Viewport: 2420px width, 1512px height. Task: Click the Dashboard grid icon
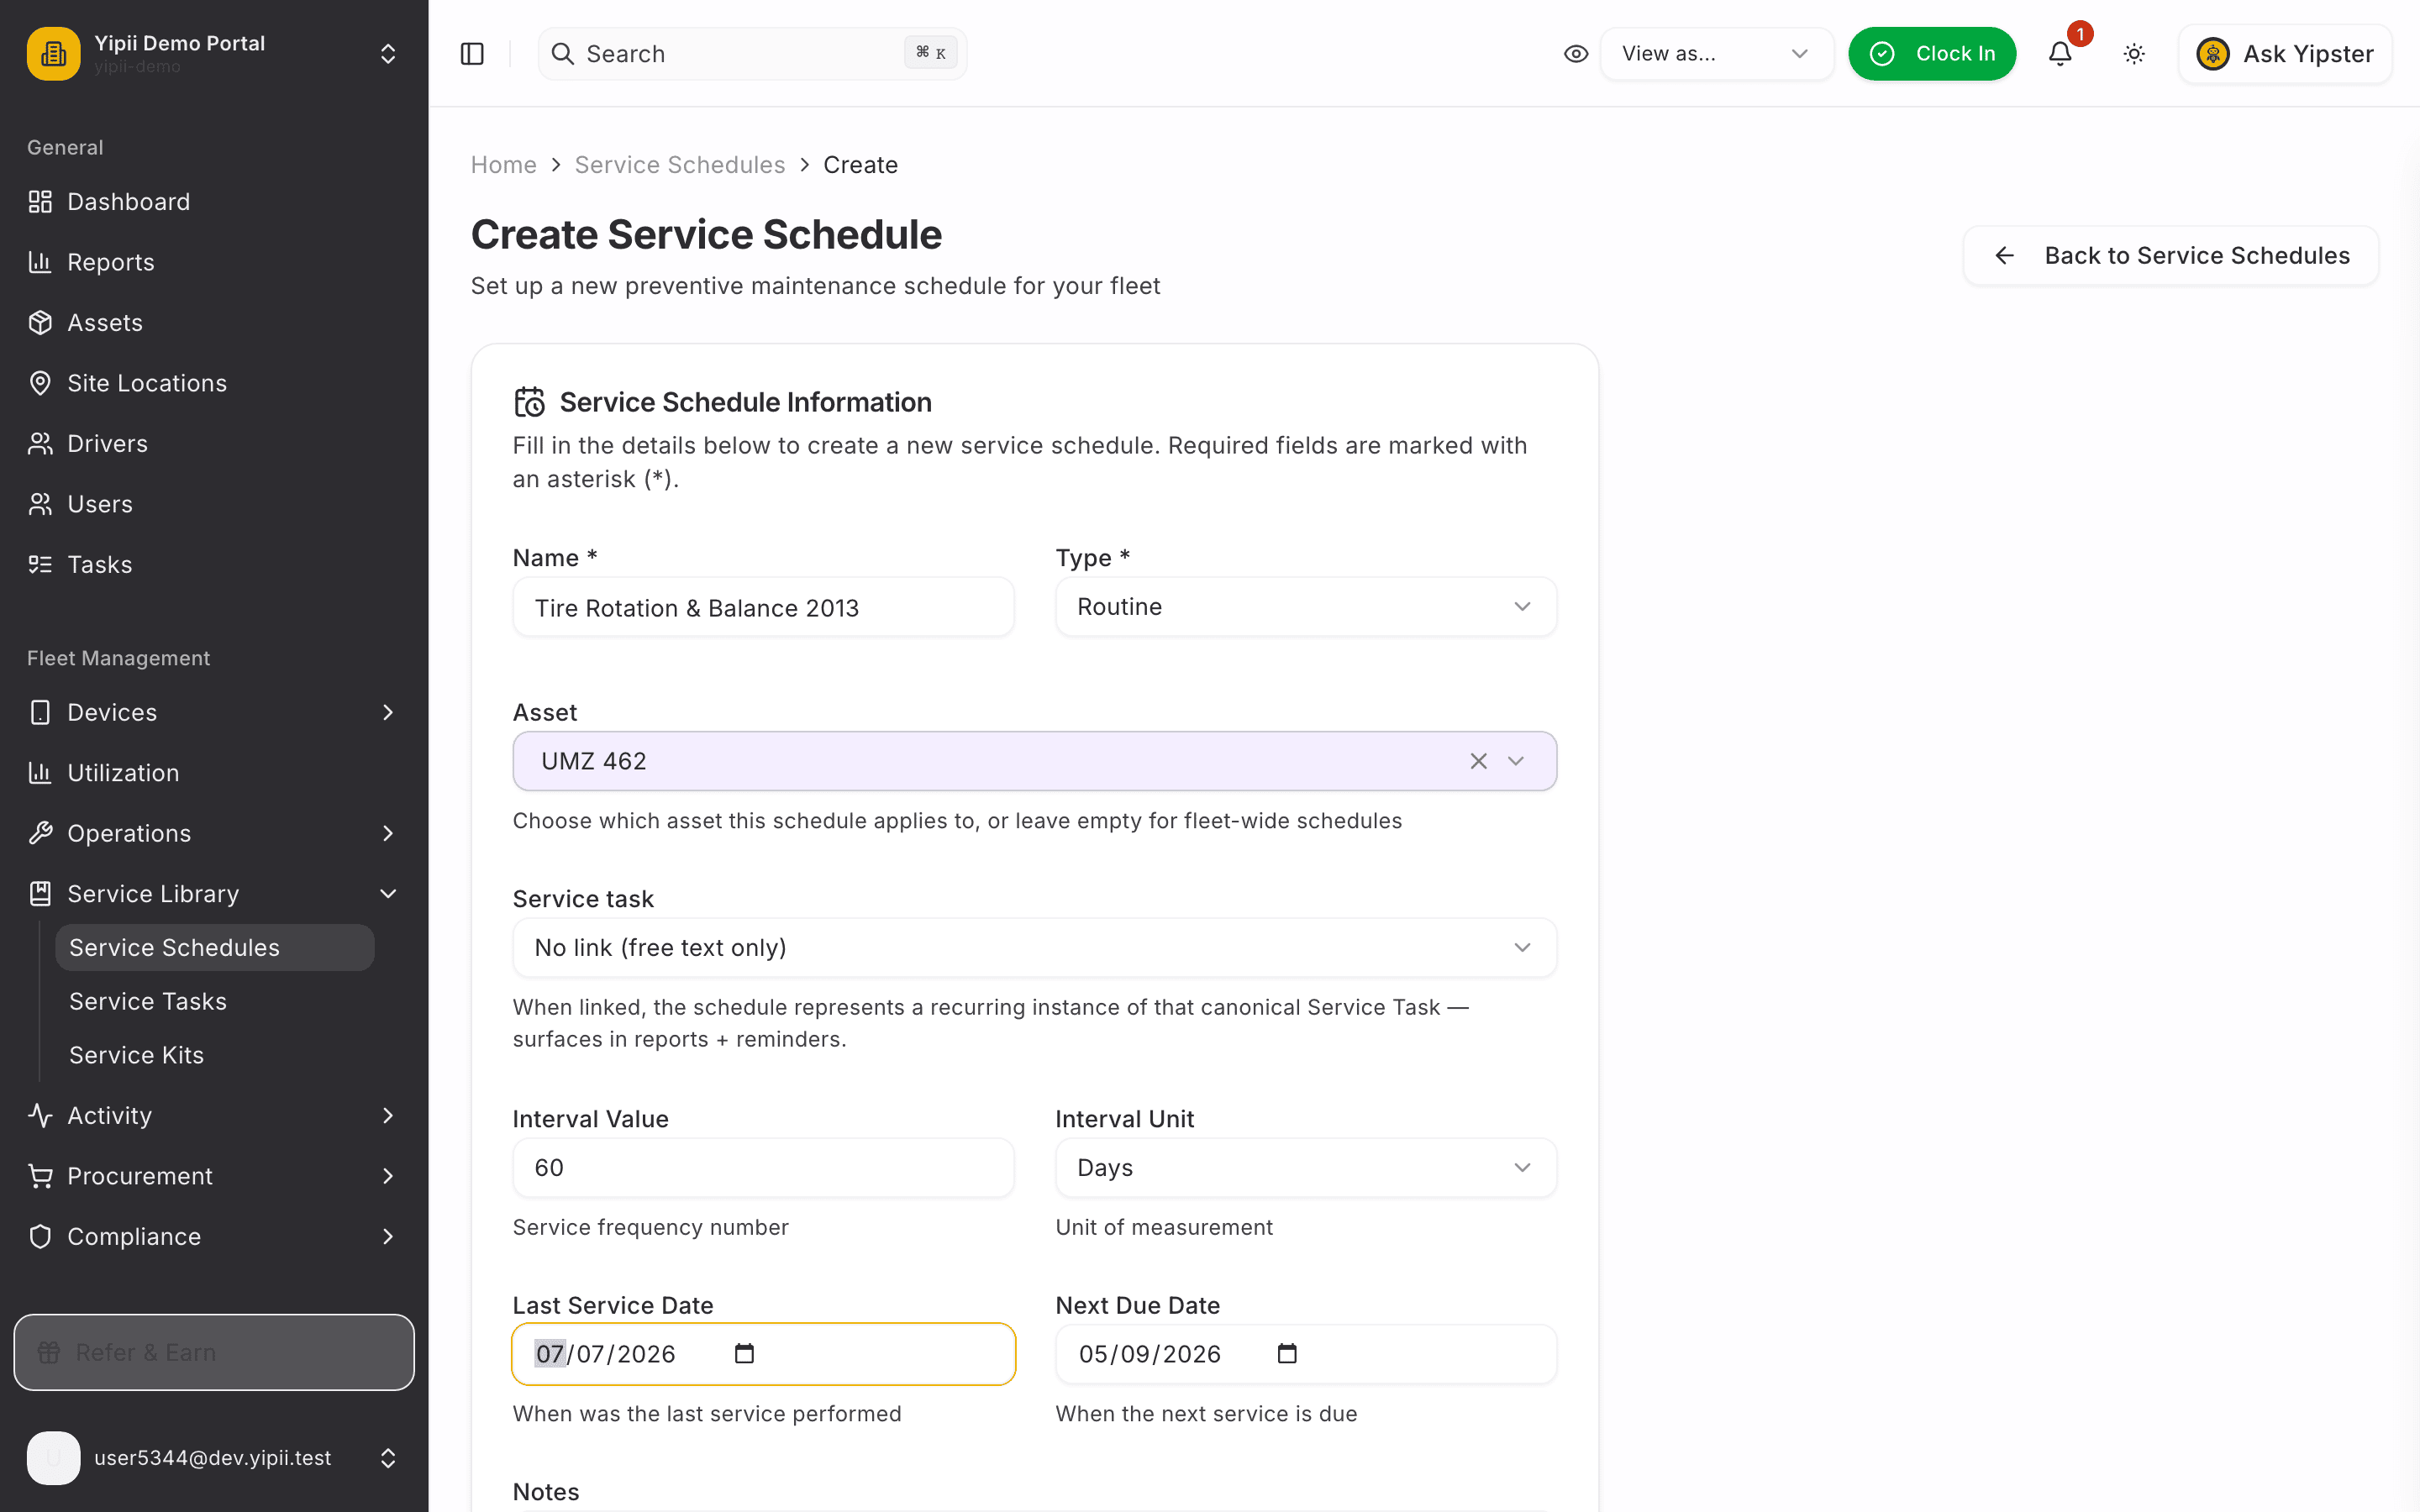[x=40, y=202]
